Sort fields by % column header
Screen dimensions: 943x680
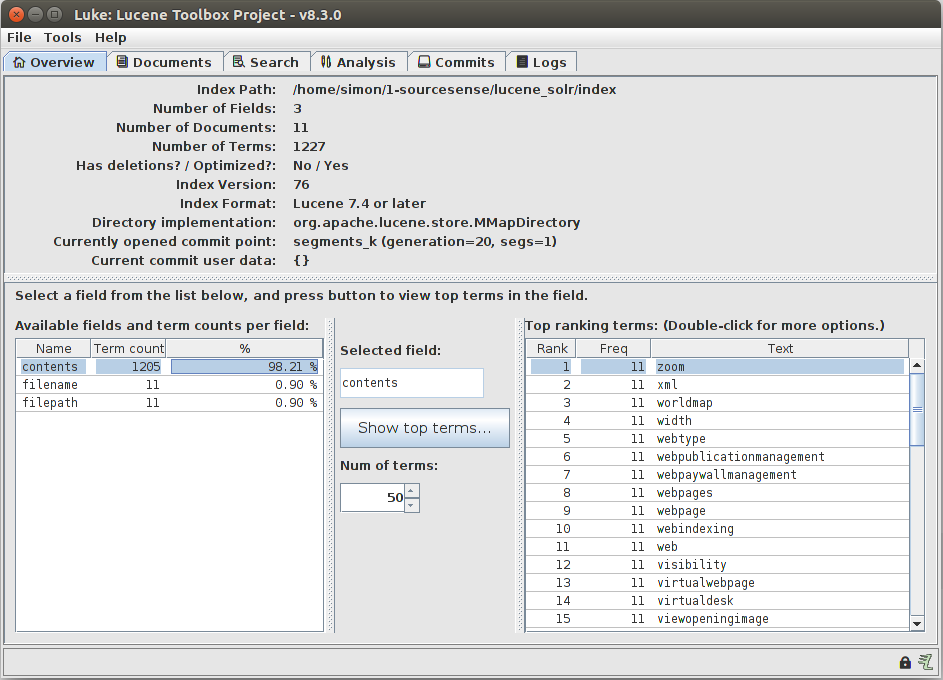[x=244, y=348]
